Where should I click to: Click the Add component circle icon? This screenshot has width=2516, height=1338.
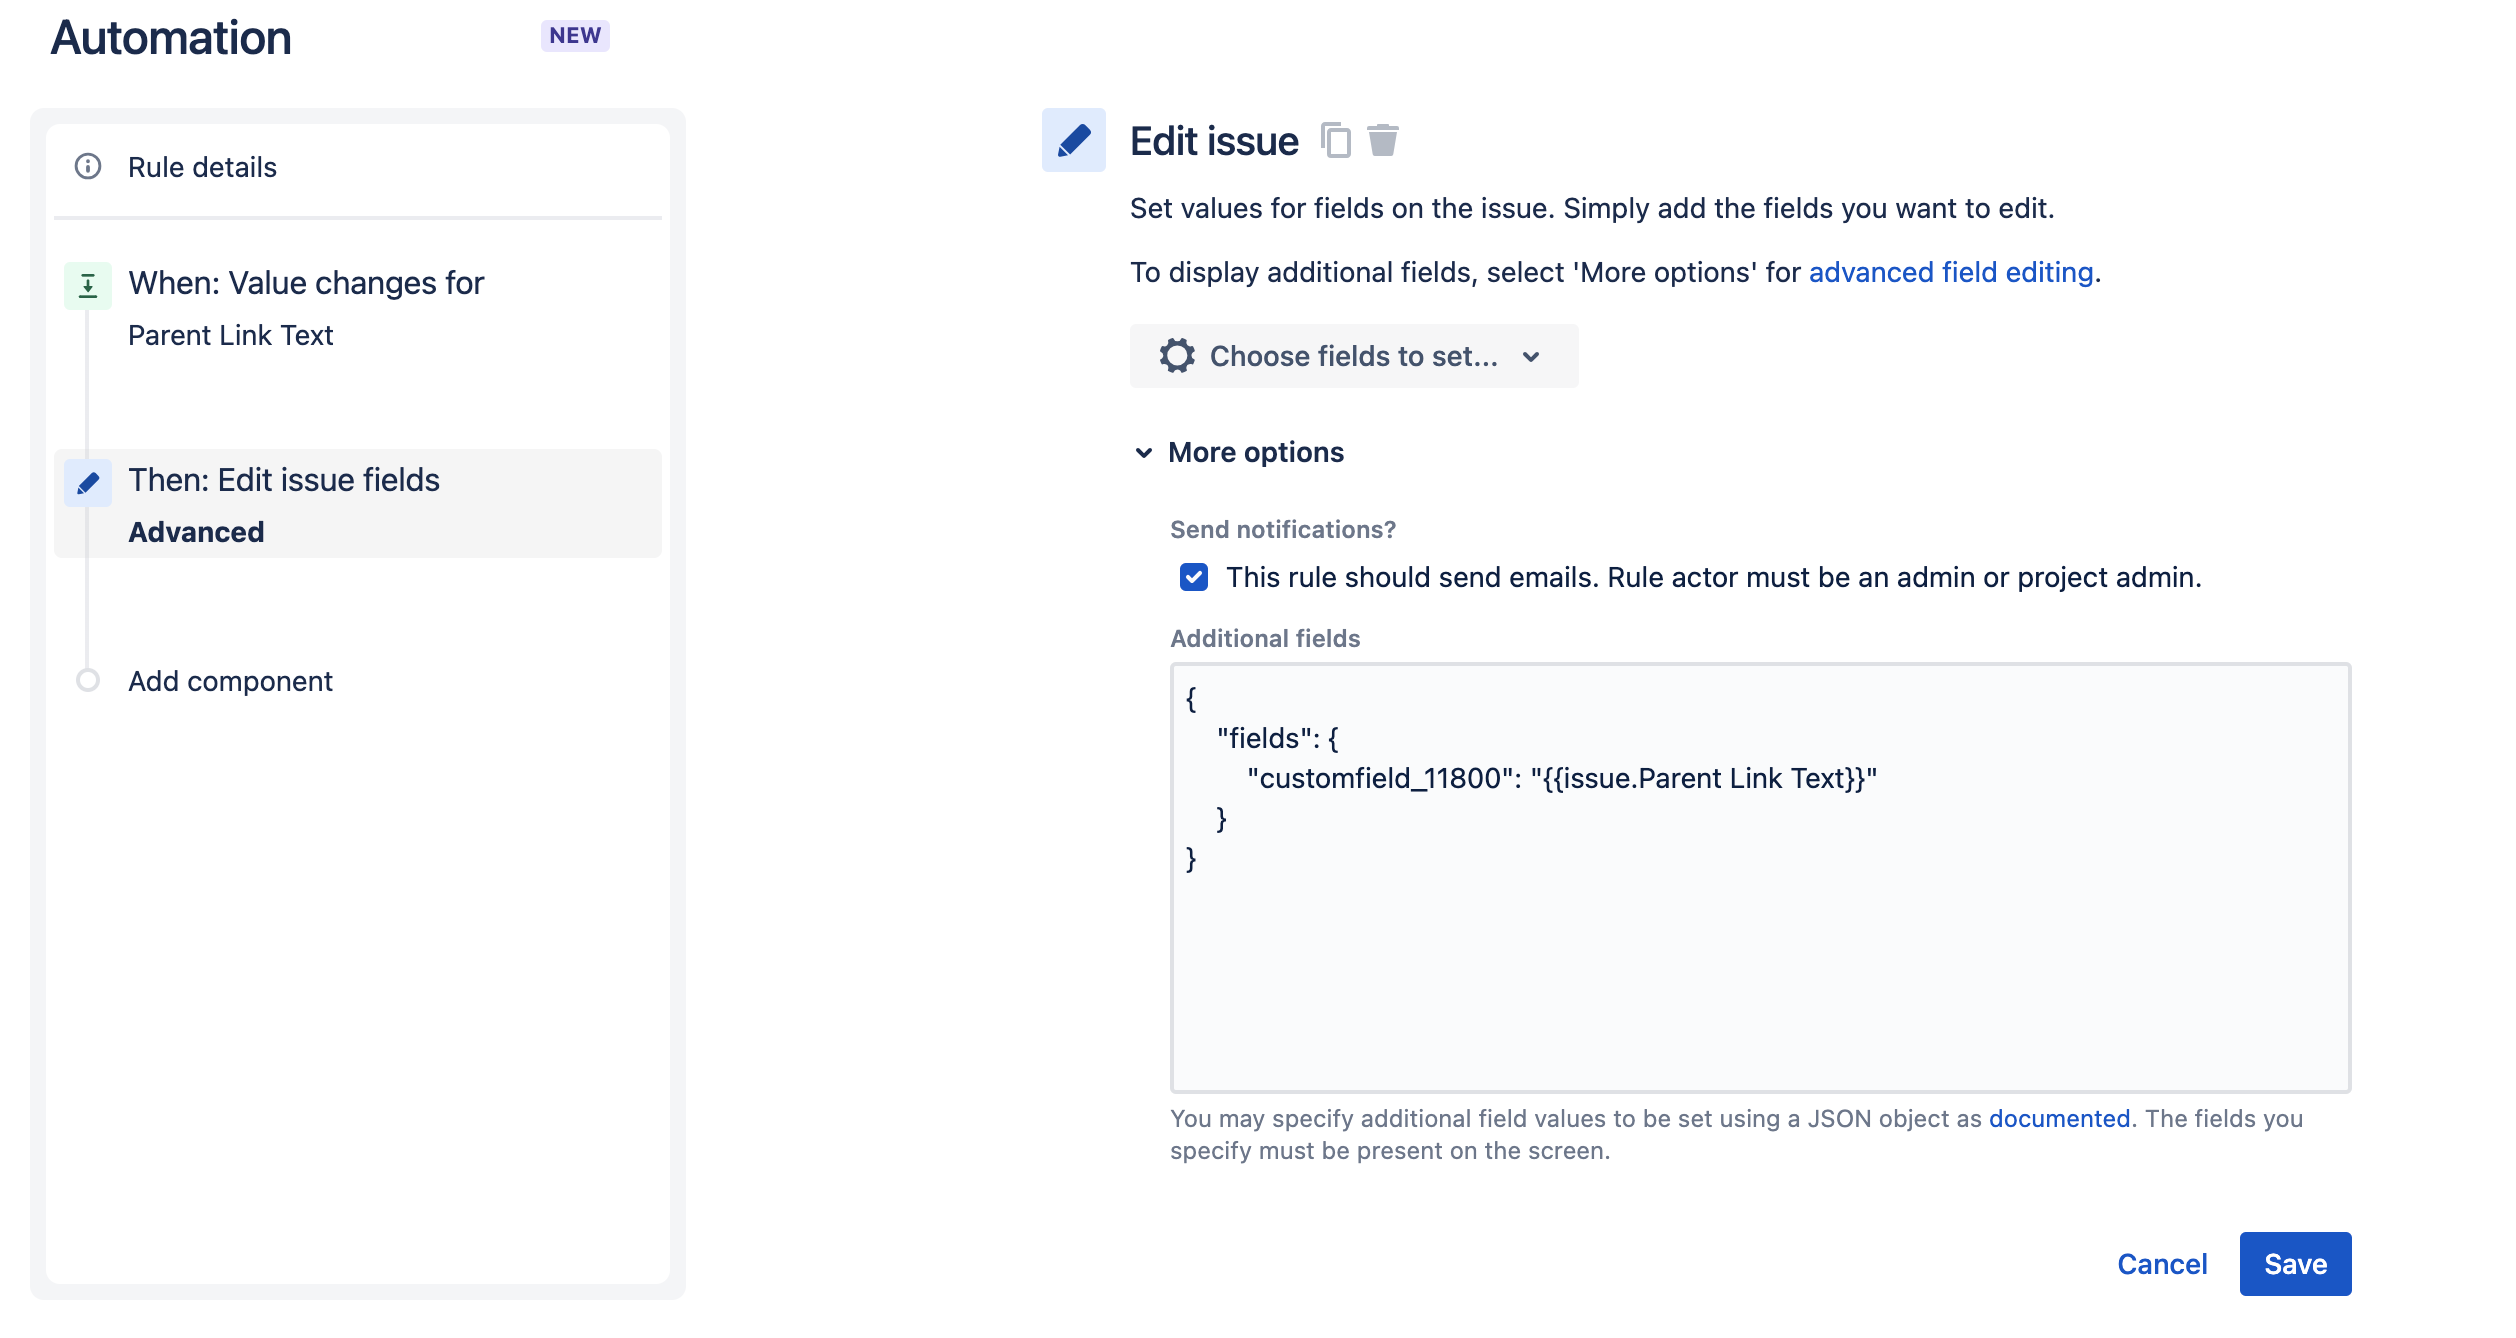pos(88,681)
